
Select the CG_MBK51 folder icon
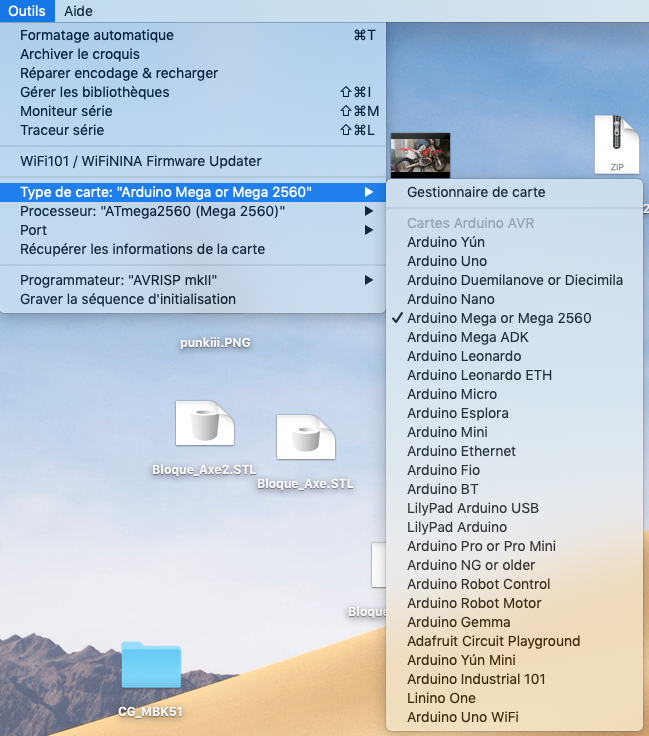(x=151, y=665)
